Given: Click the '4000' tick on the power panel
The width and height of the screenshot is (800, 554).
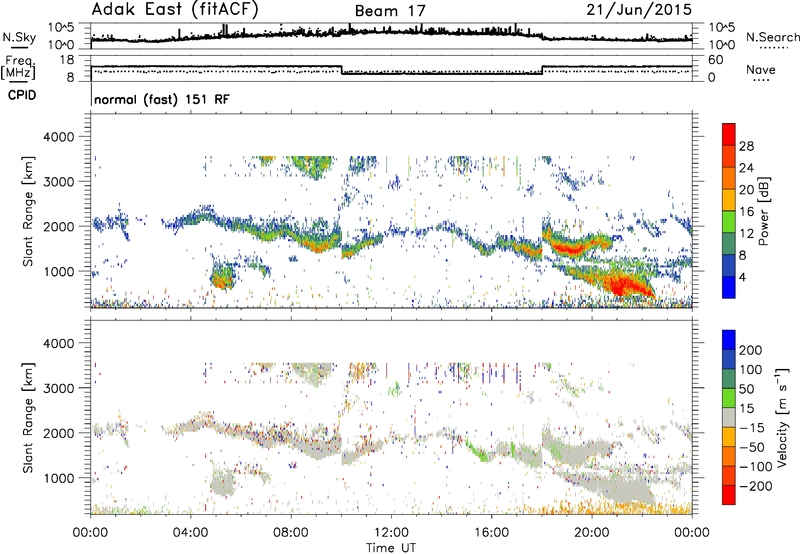Looking at the screenshot, I should tap(58, 137).
